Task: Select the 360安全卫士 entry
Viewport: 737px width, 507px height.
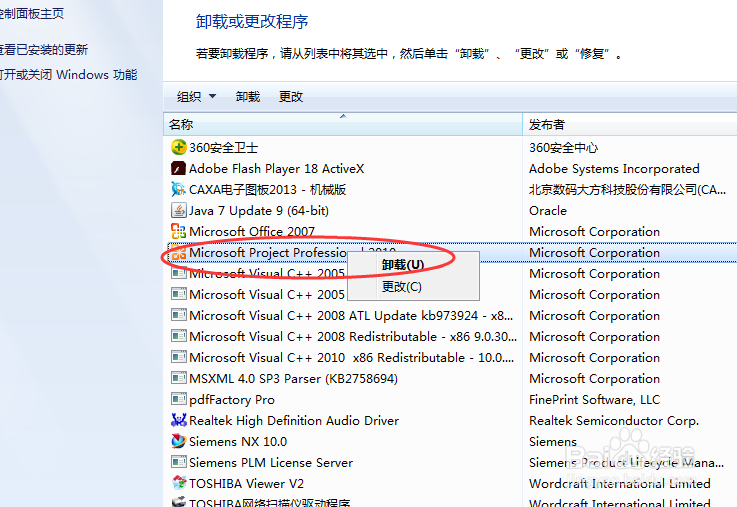Action: pyautogui.click(x=223, y=148)
